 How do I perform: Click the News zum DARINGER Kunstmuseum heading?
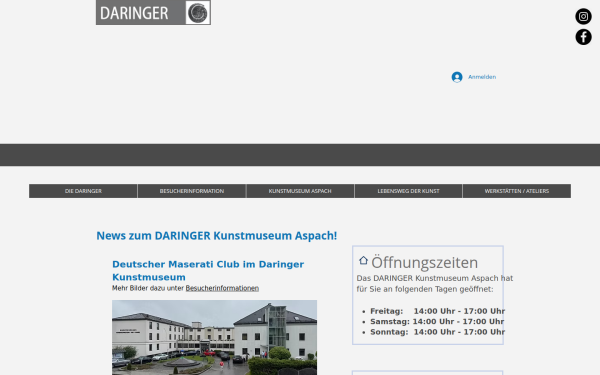(217, 236)
